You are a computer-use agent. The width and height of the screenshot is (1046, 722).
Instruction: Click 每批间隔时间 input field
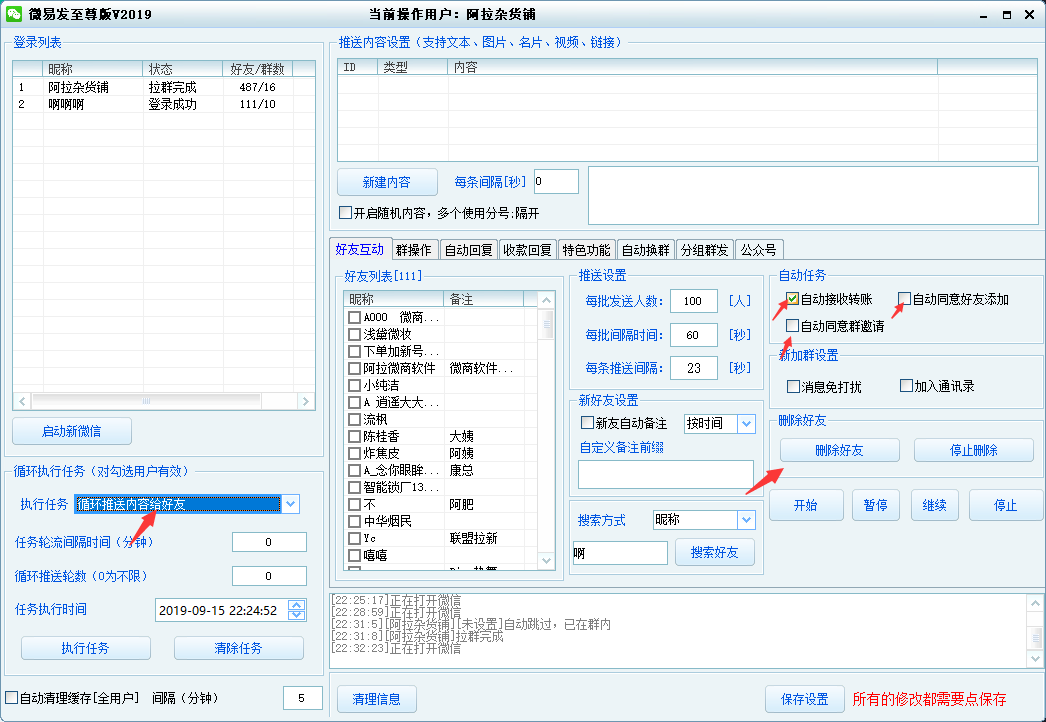[x=694, y=334]
